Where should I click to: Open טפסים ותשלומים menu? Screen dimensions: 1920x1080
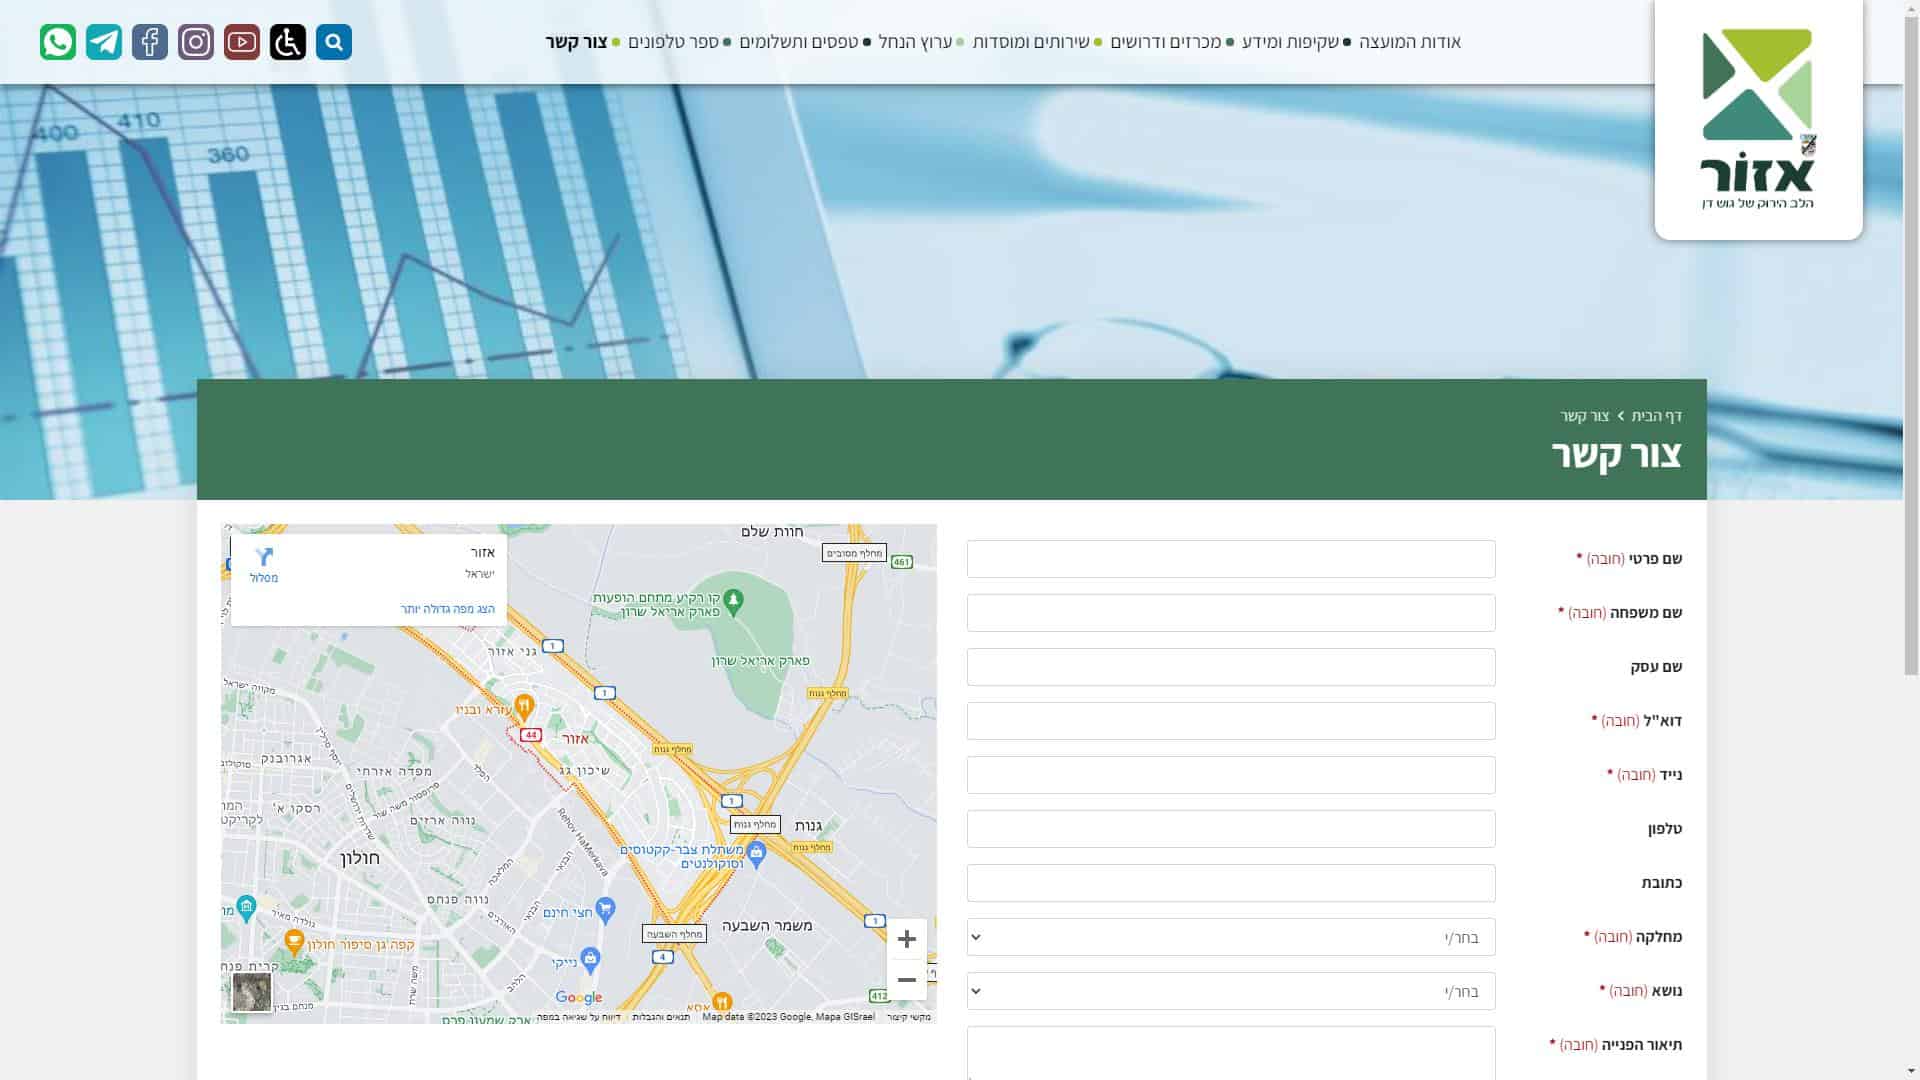pos(799,42)
